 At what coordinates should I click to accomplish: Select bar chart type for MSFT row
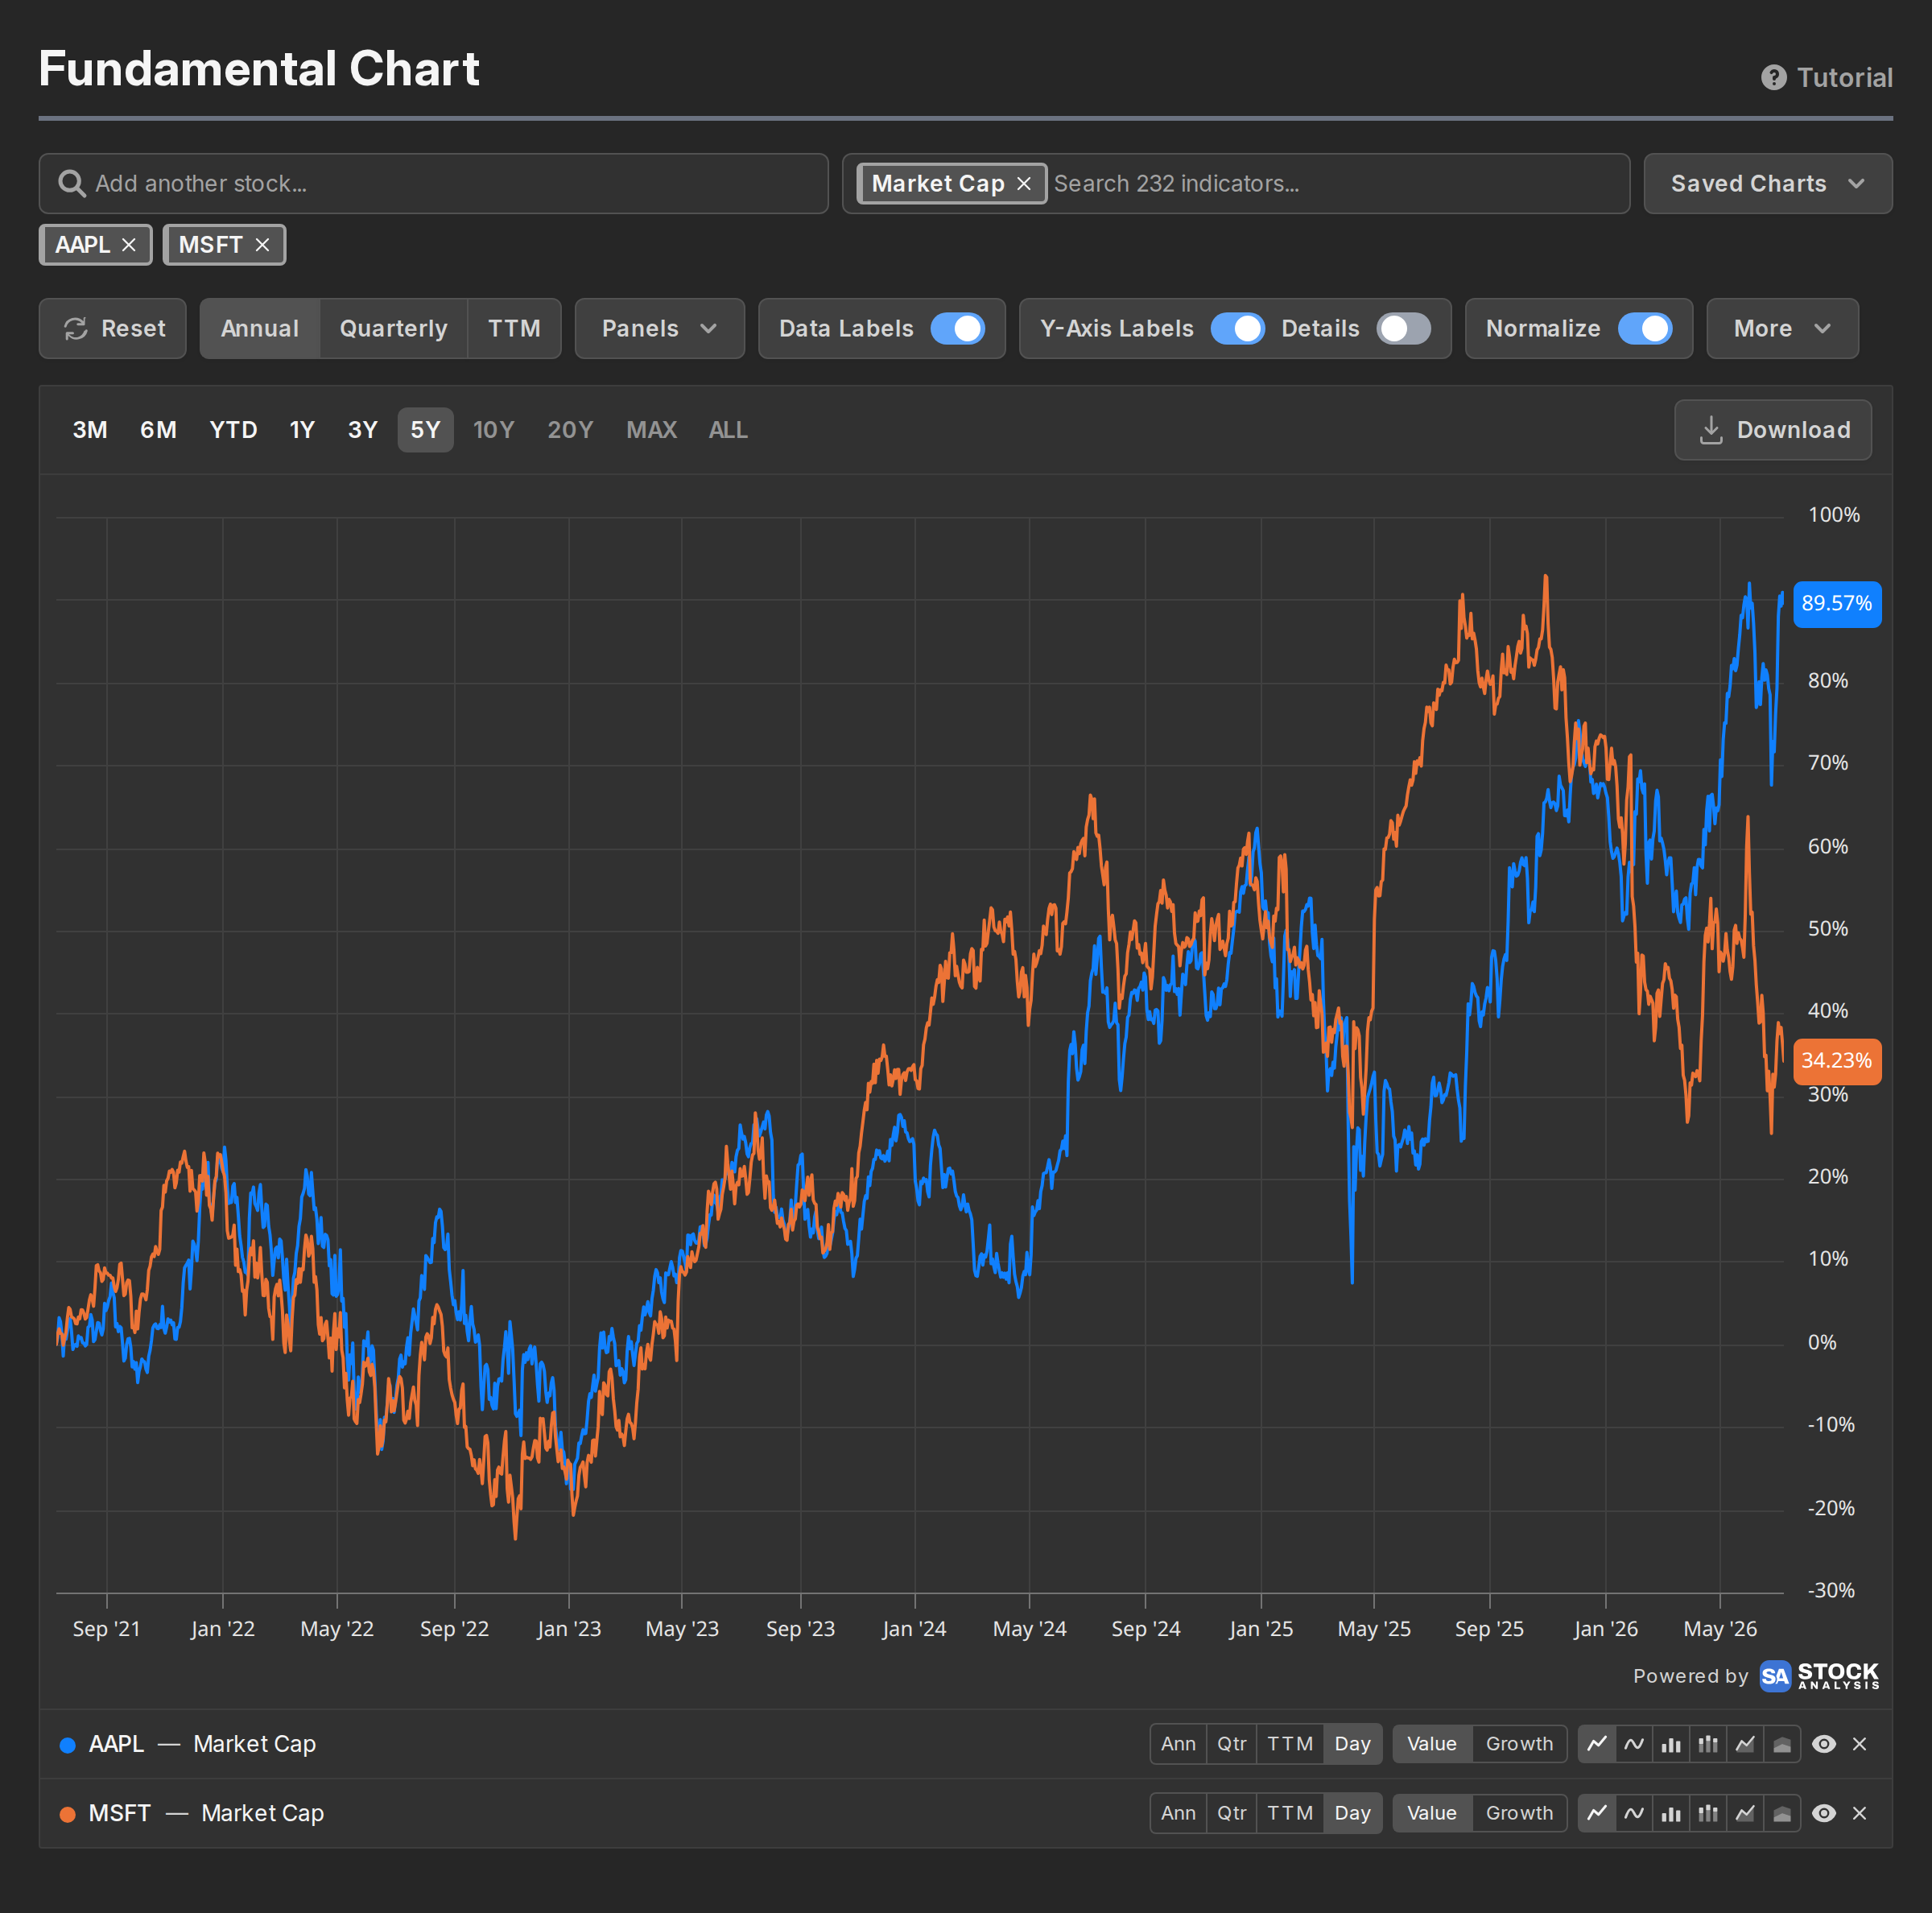pos(1671,1813)
